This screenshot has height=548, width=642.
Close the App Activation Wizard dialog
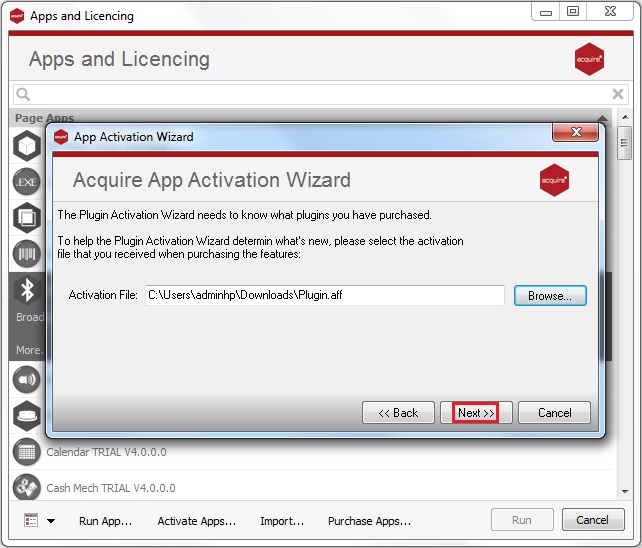575,132
